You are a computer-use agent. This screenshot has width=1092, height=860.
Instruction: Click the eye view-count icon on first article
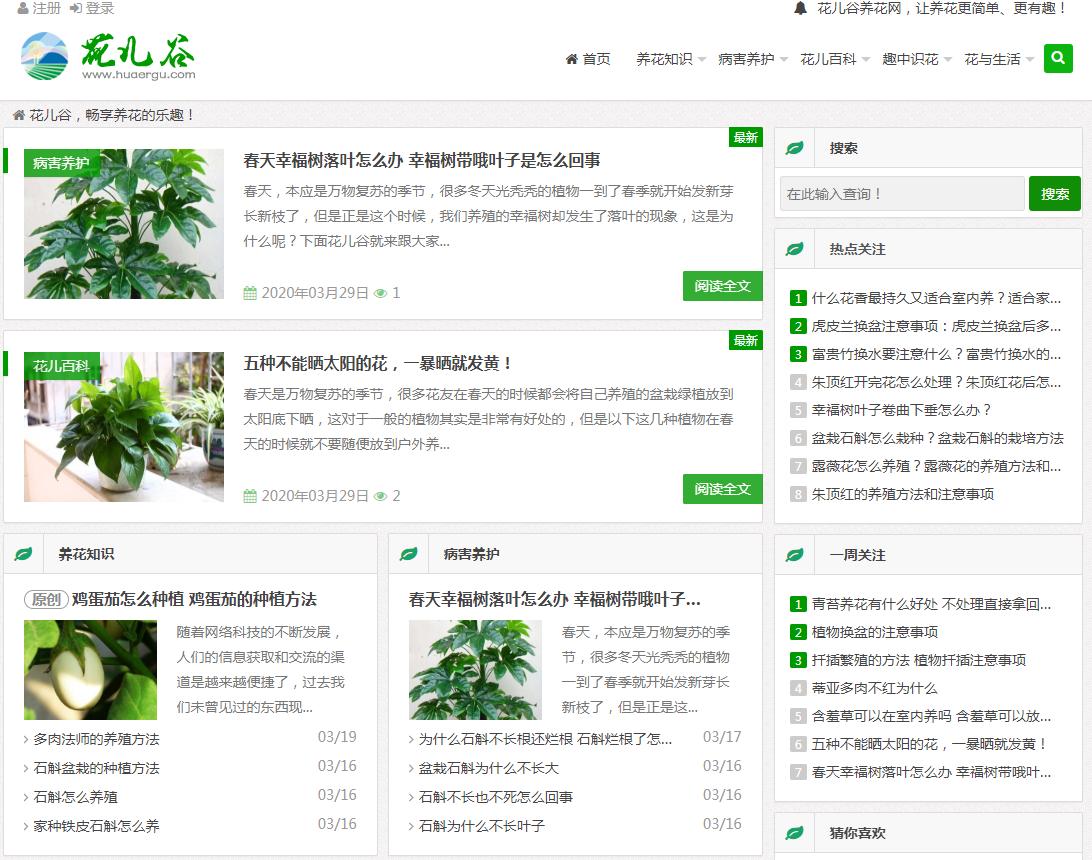click(380, 293)
